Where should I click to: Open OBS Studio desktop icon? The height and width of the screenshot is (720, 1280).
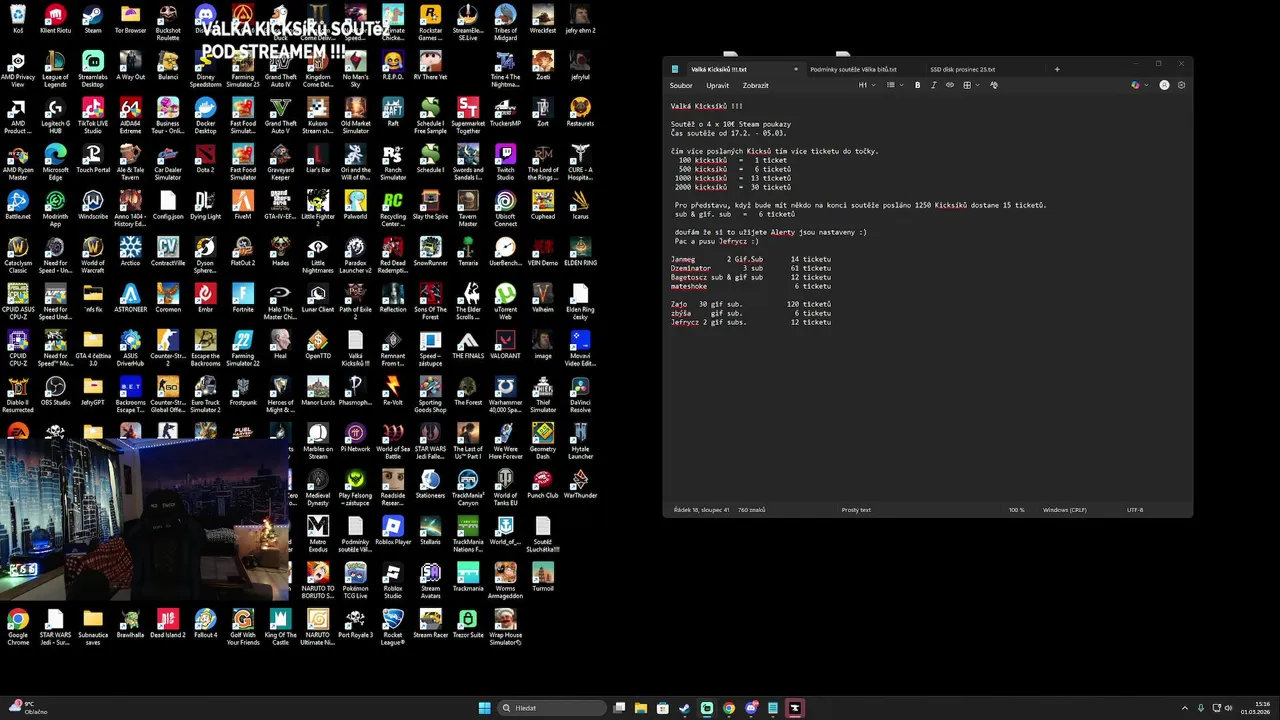pyautogui.click(x=55, y=391)
